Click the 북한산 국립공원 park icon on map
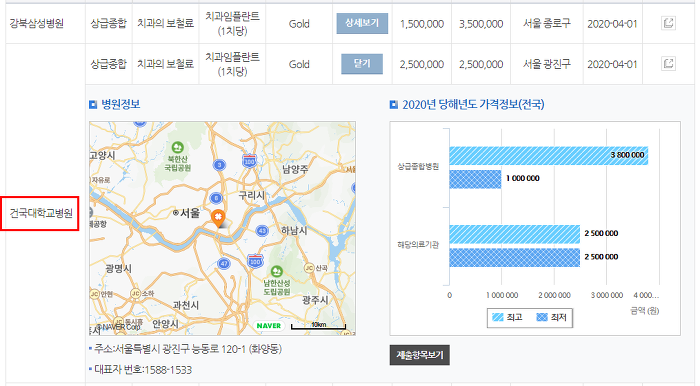Viewport: 700px width, 386px height. [178, 147]
